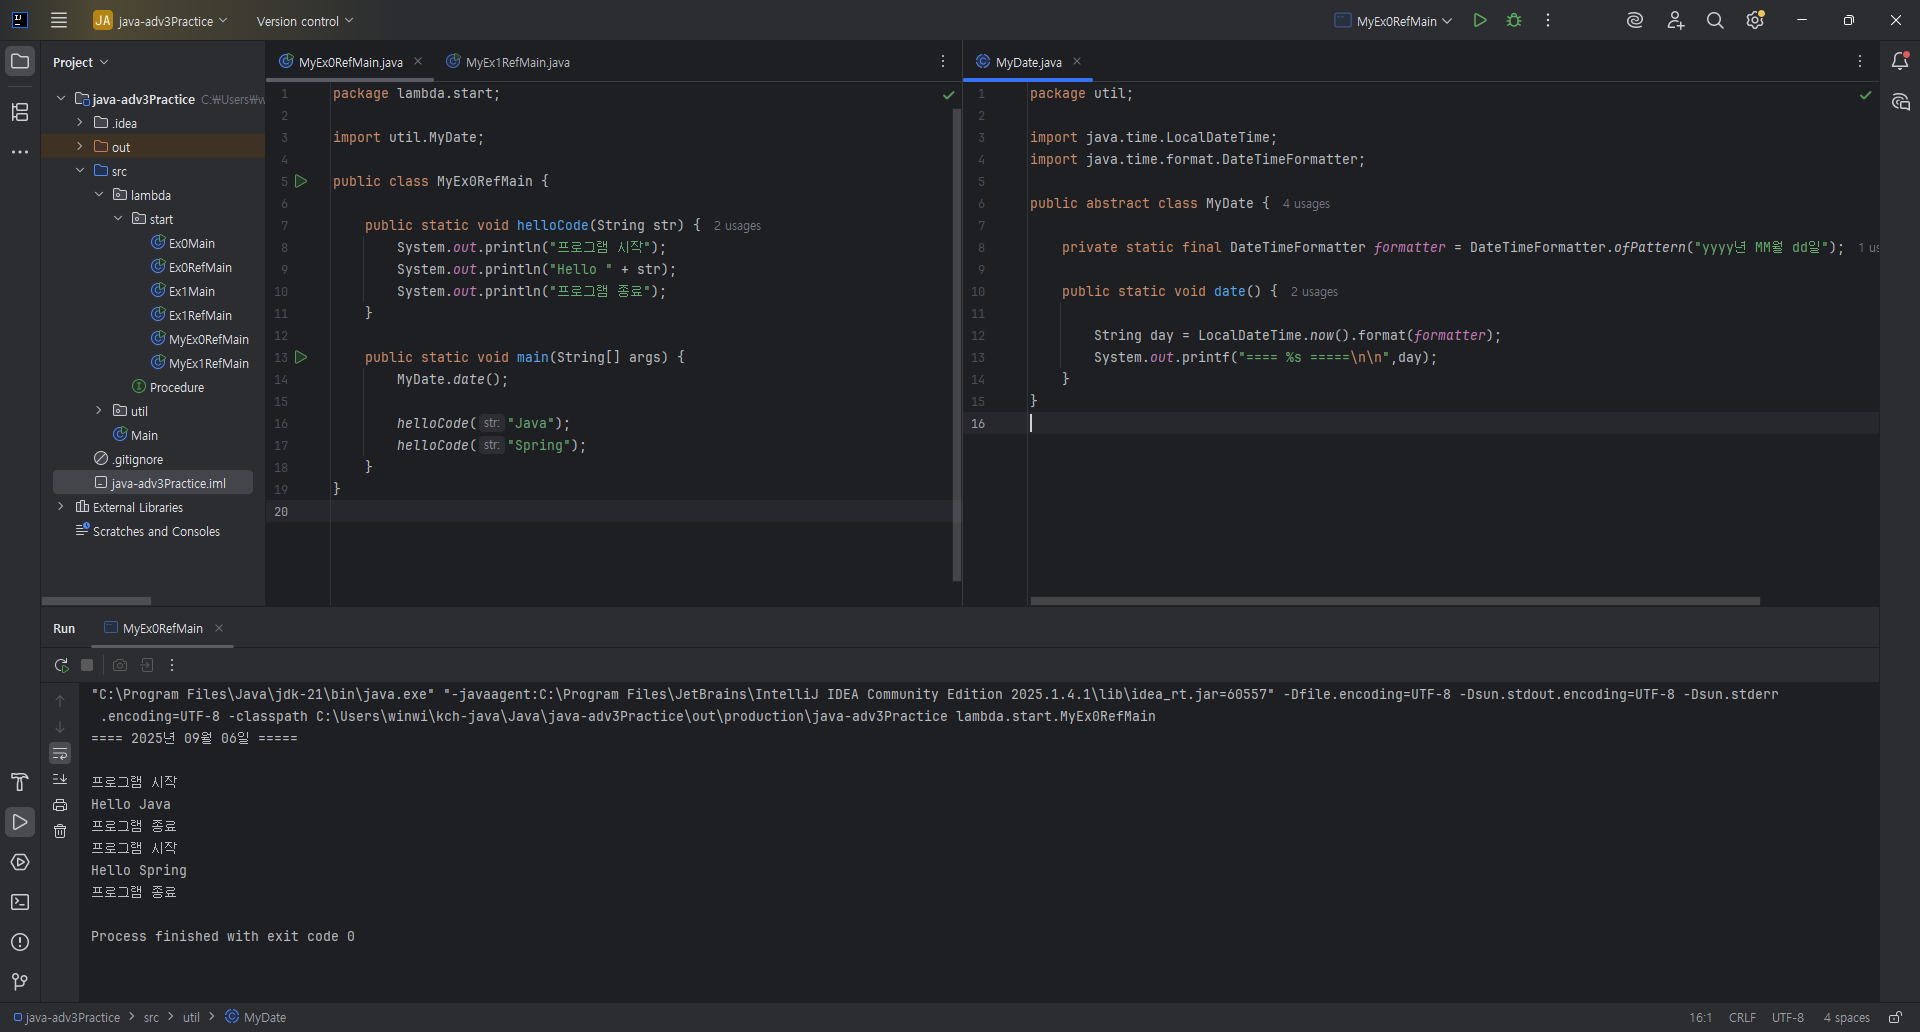Select Procedure interface in project tree
1920x1032 pixels.
click(168, 387)
